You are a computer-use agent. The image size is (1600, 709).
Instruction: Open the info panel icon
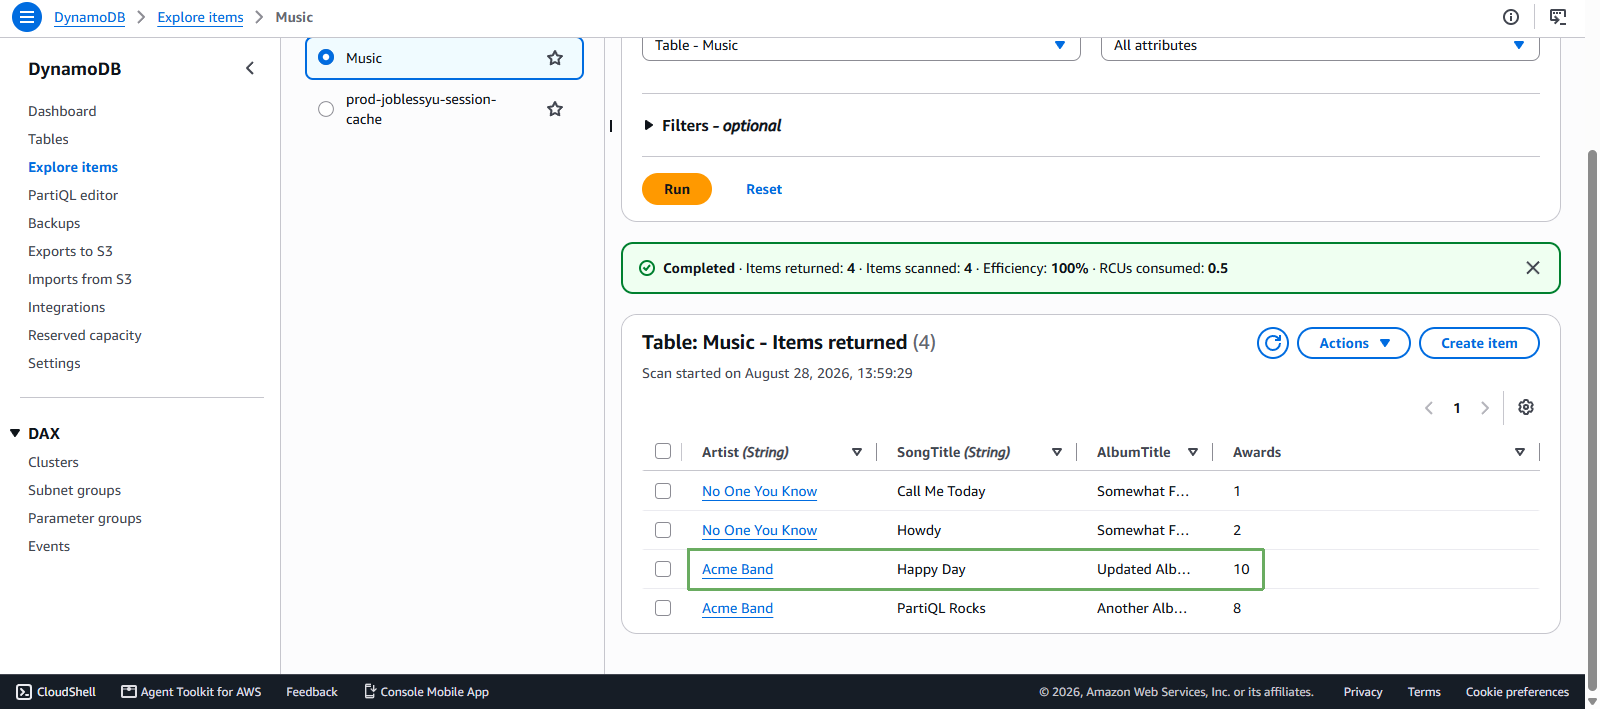[1511, 17]
